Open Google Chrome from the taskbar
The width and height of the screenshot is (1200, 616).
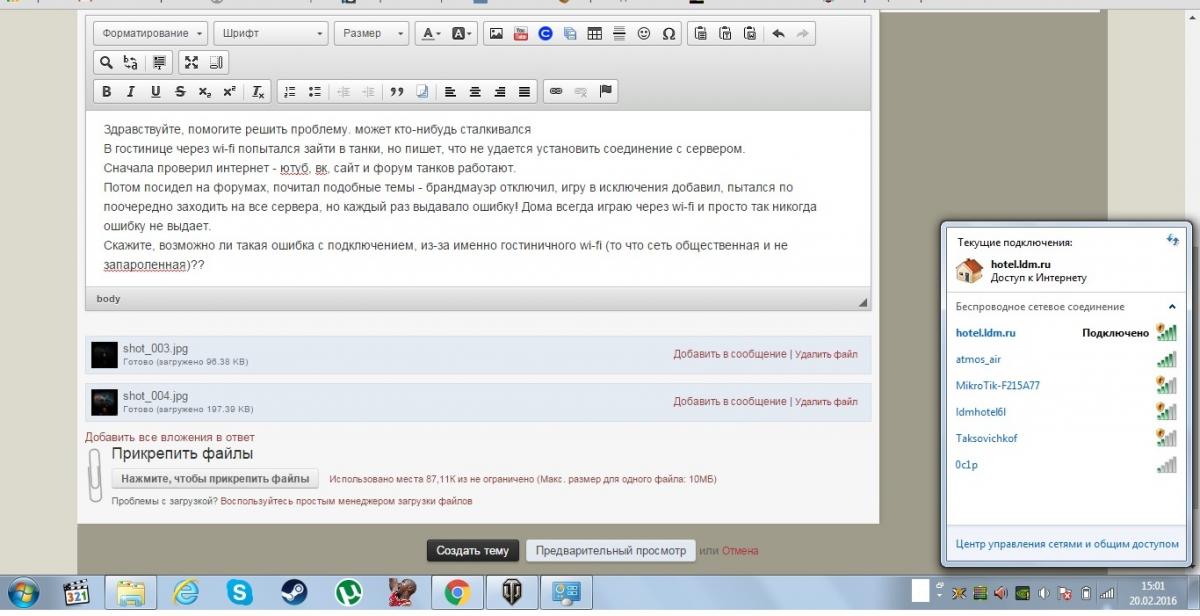[x=456, y=593]
